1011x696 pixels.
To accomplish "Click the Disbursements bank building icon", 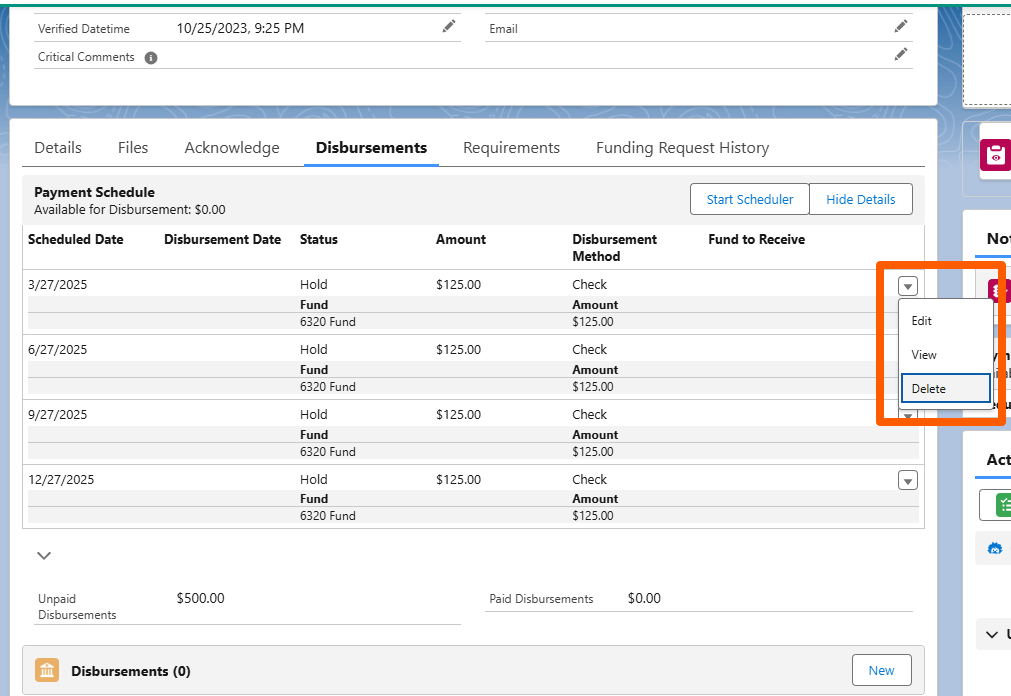I will pos(47,670).
